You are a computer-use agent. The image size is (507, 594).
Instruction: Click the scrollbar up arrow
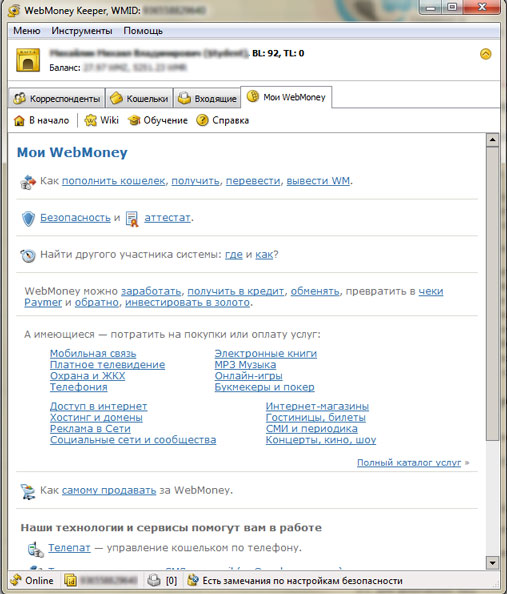tap(492, 140)
